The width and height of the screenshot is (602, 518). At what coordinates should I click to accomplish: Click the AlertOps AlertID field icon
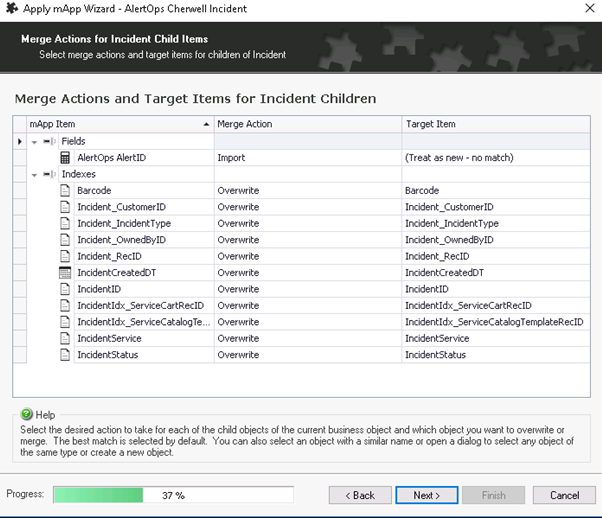click(65, 158)
